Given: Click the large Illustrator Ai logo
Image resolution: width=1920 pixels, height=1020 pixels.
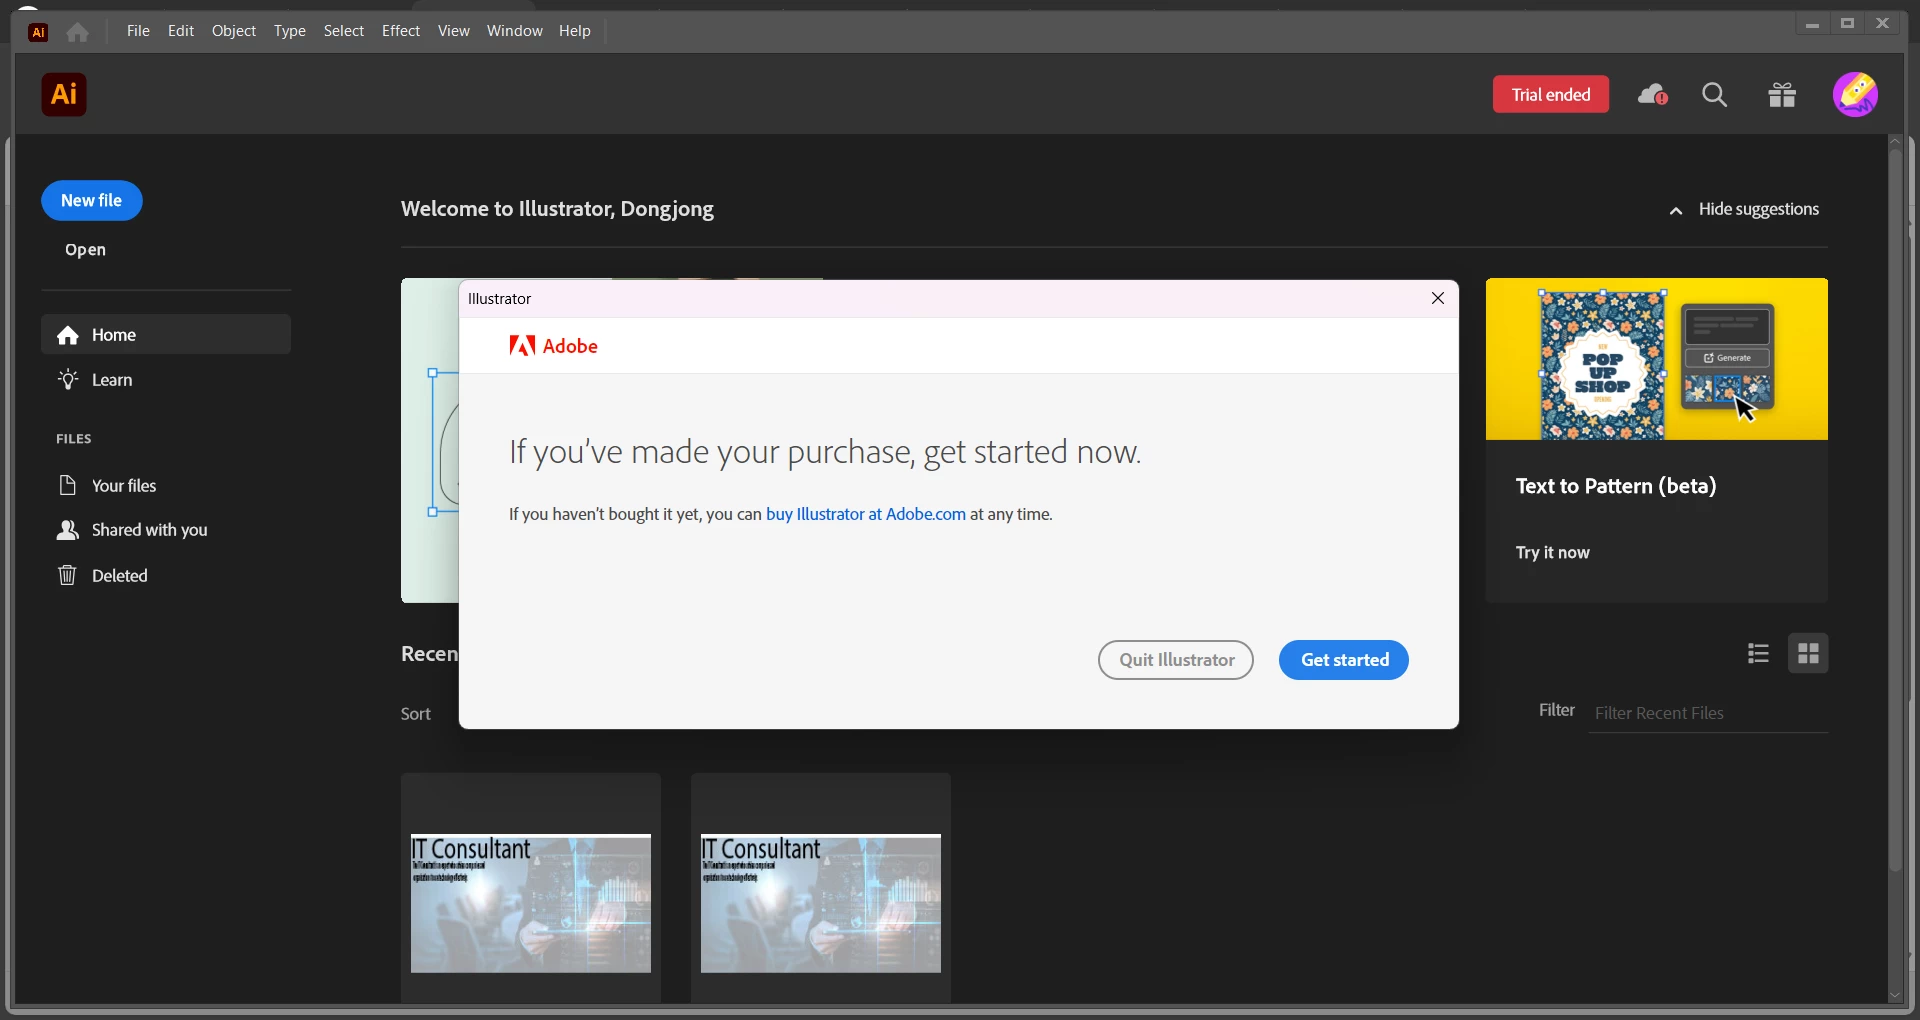Looking at the screenshot, I should click(64, 95).
